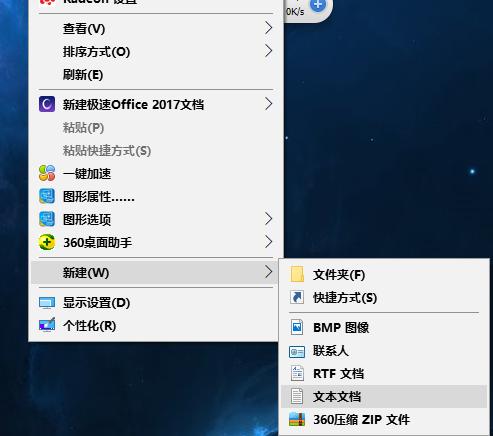Click the 联系人 contact card icon
Viewport: 493px width, 436px height.
(297, 351)
